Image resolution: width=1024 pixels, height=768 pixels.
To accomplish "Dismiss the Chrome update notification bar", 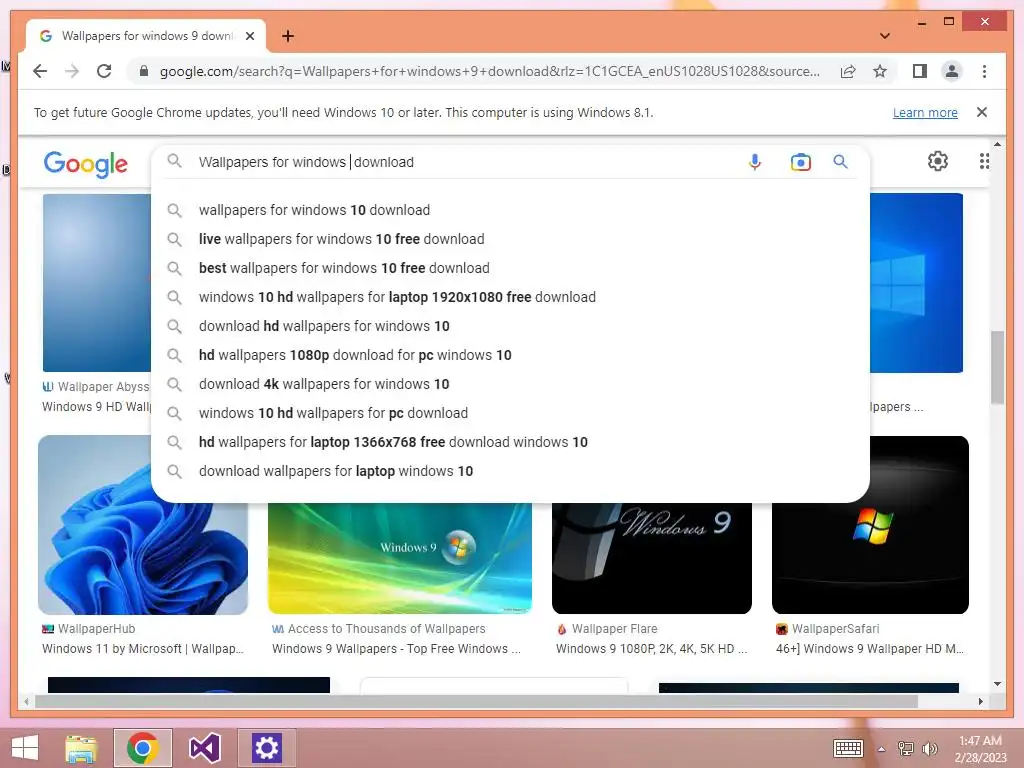I will [982, 112].
